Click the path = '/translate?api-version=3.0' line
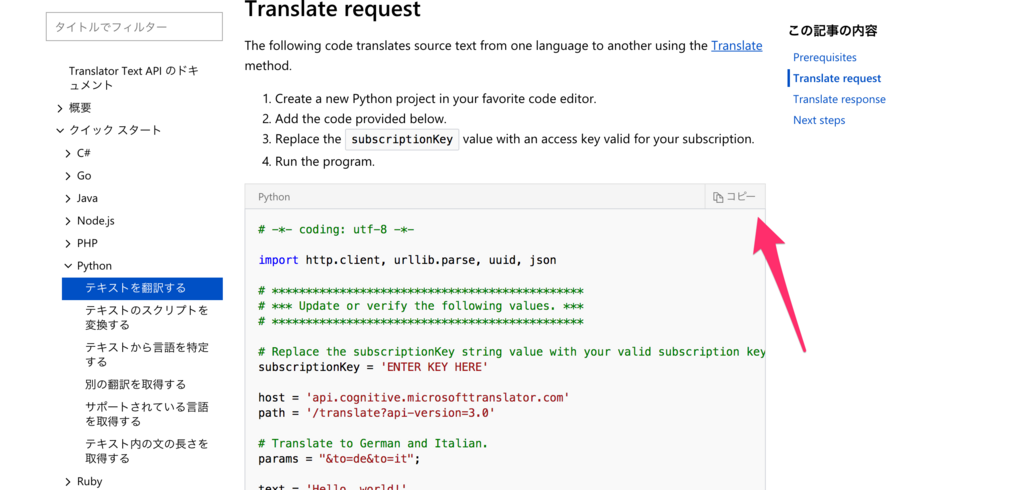 (377, 413)
